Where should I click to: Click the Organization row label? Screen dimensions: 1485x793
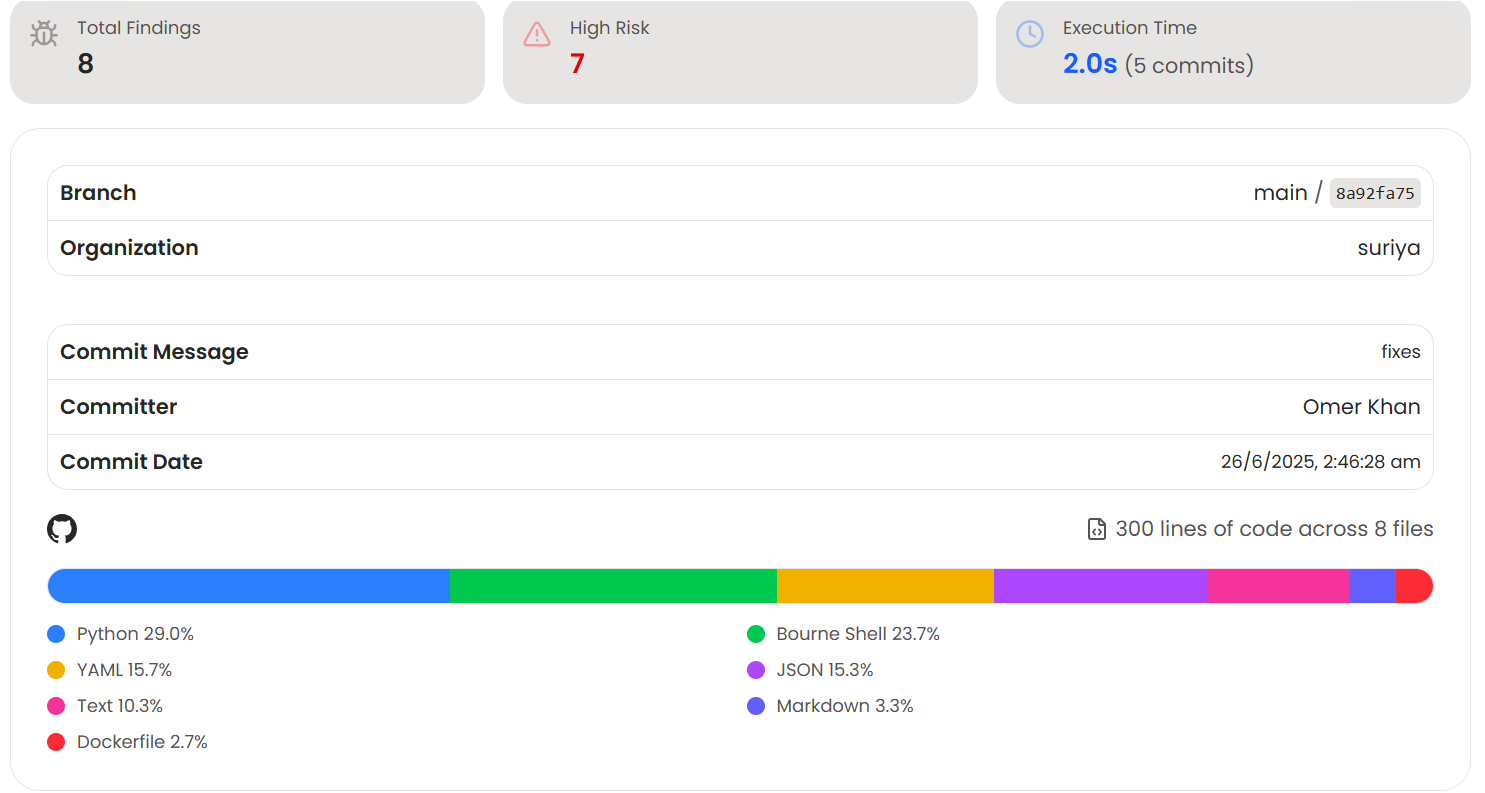click(x=129, y=248)
